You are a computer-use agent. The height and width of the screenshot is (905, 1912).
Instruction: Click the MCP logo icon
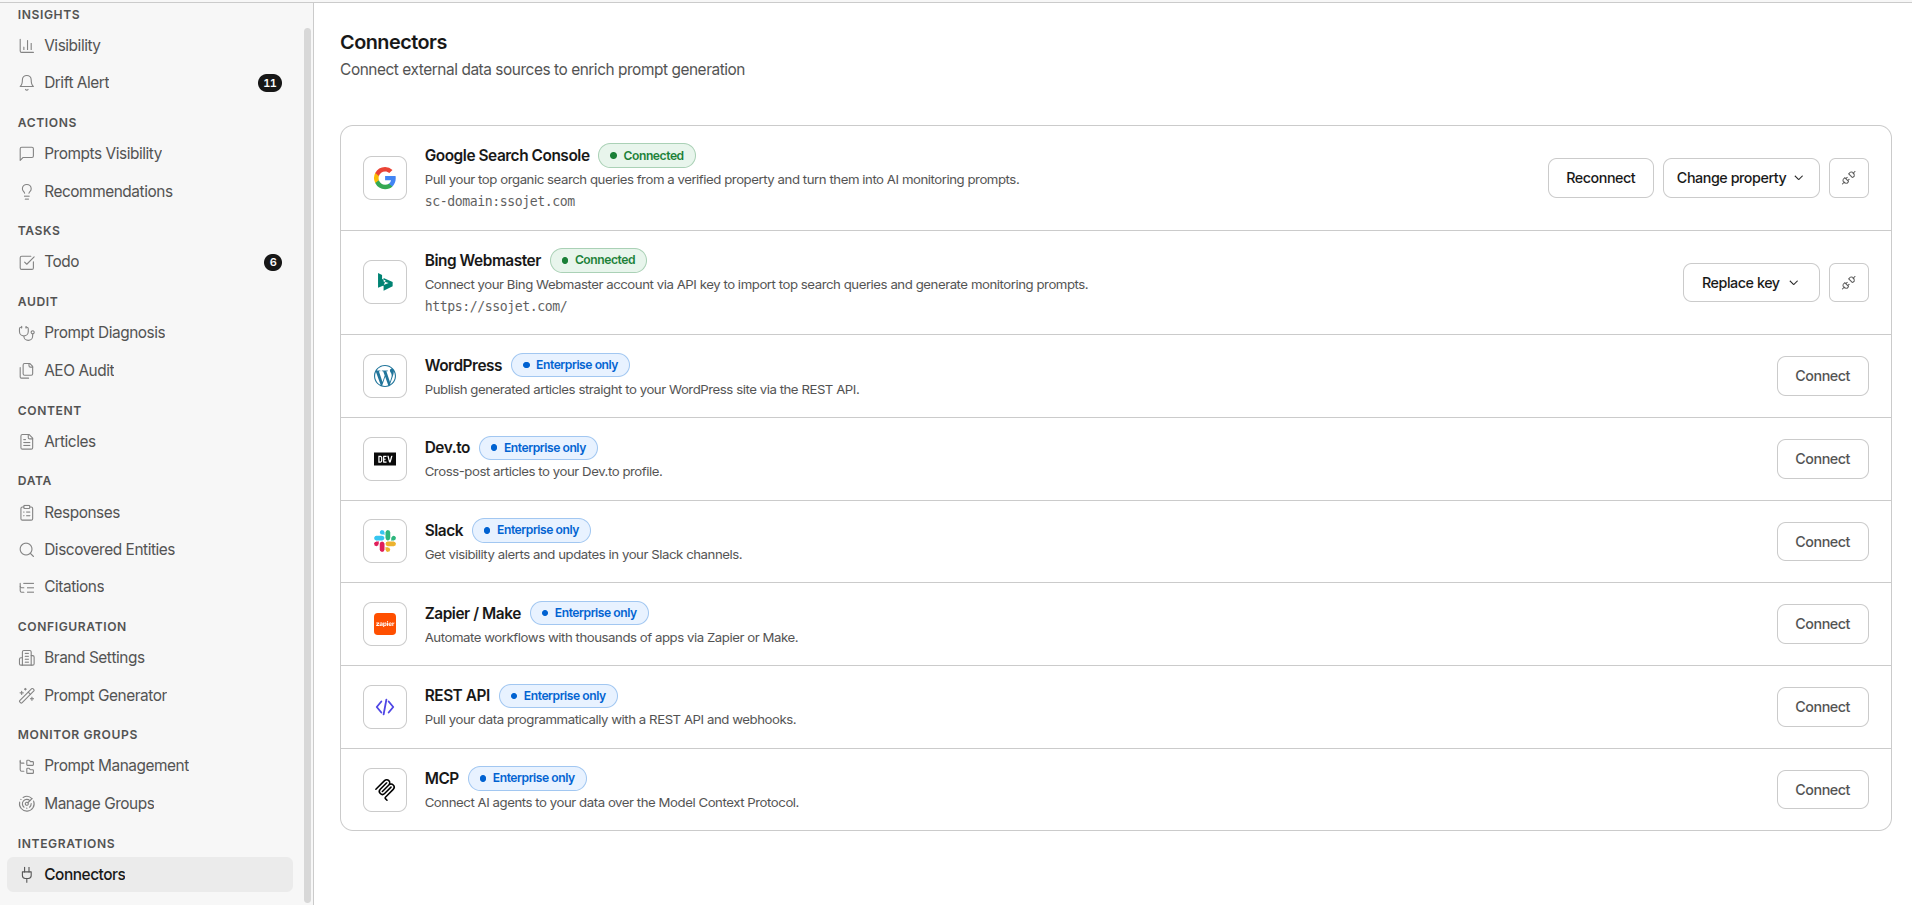(385, 790)
